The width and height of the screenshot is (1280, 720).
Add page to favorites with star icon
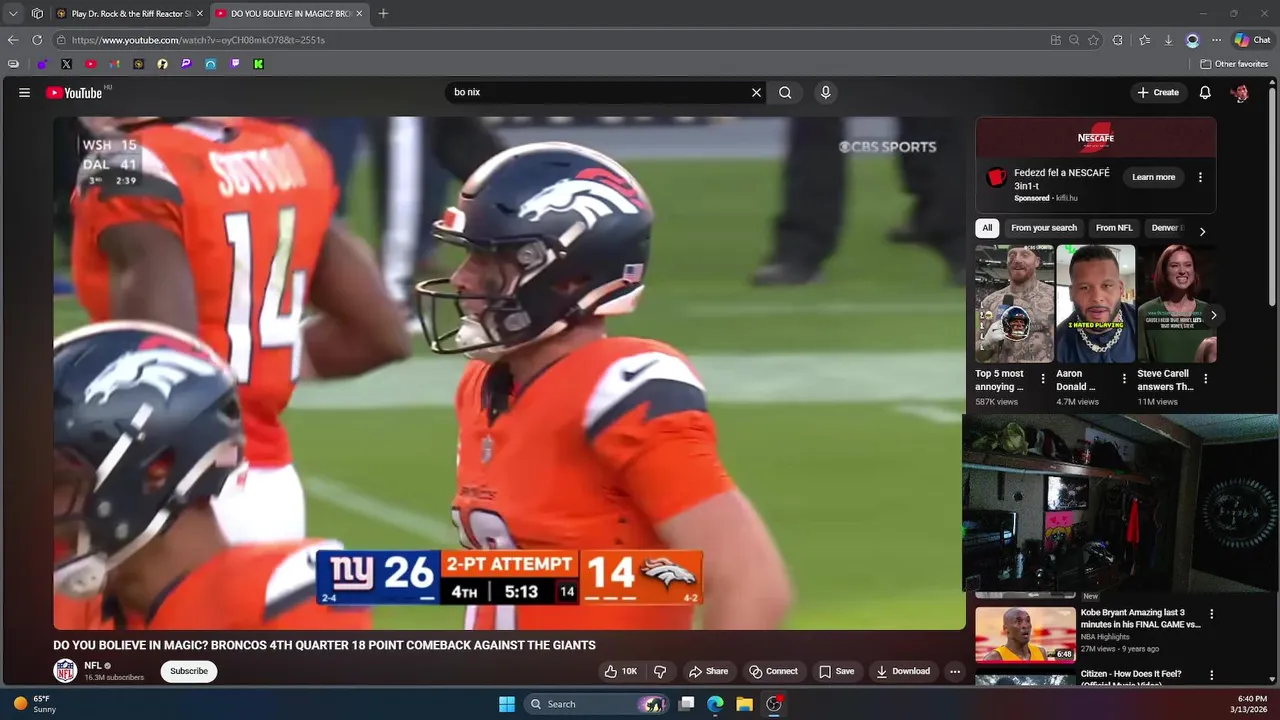pos(1093,40)
